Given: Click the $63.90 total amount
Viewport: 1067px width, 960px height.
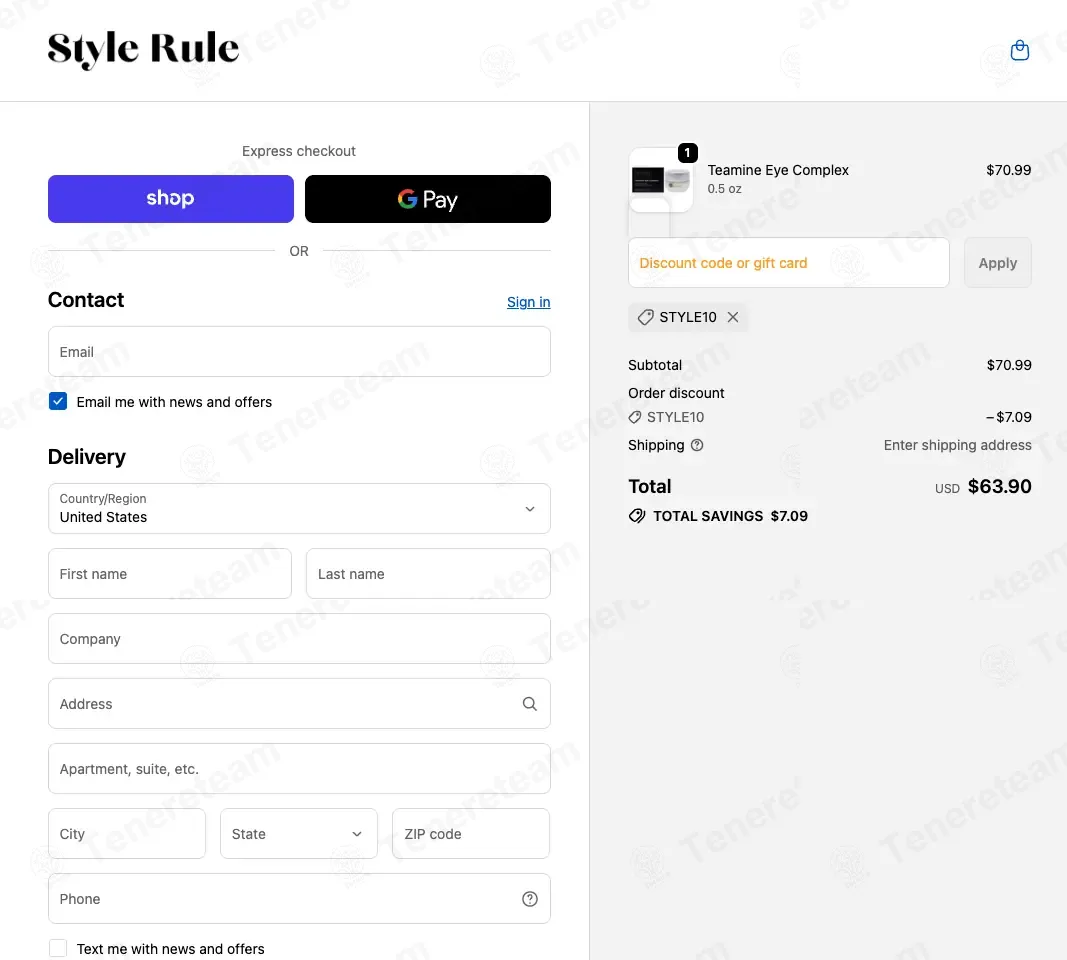Looking at the screenshot, I should (x=999, y=486).
